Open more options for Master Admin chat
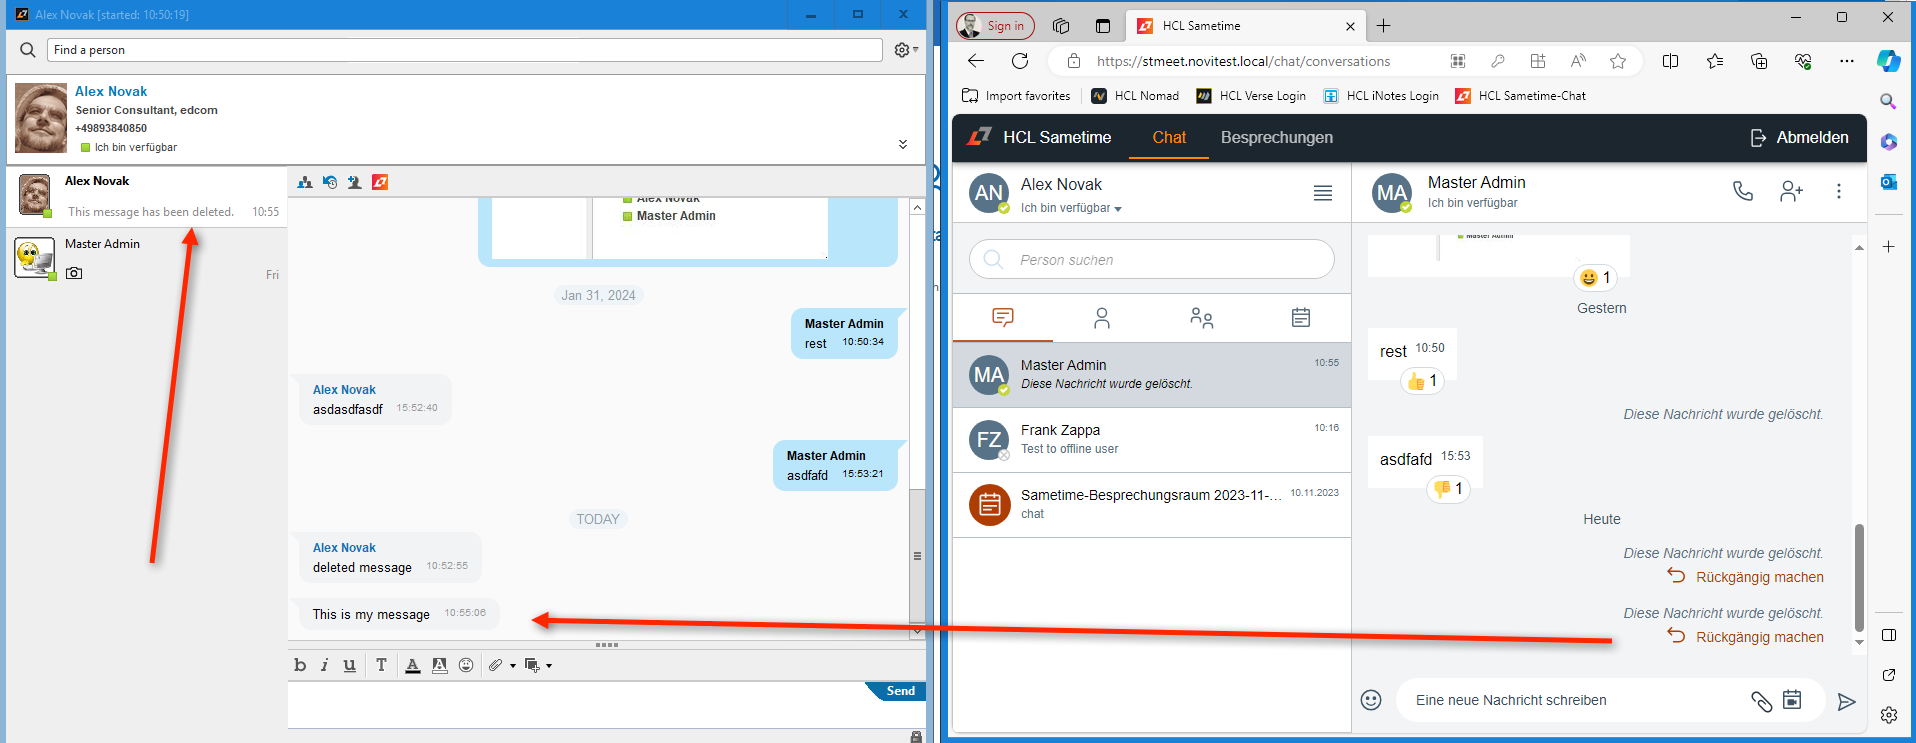 click(x=1838, y=191)
